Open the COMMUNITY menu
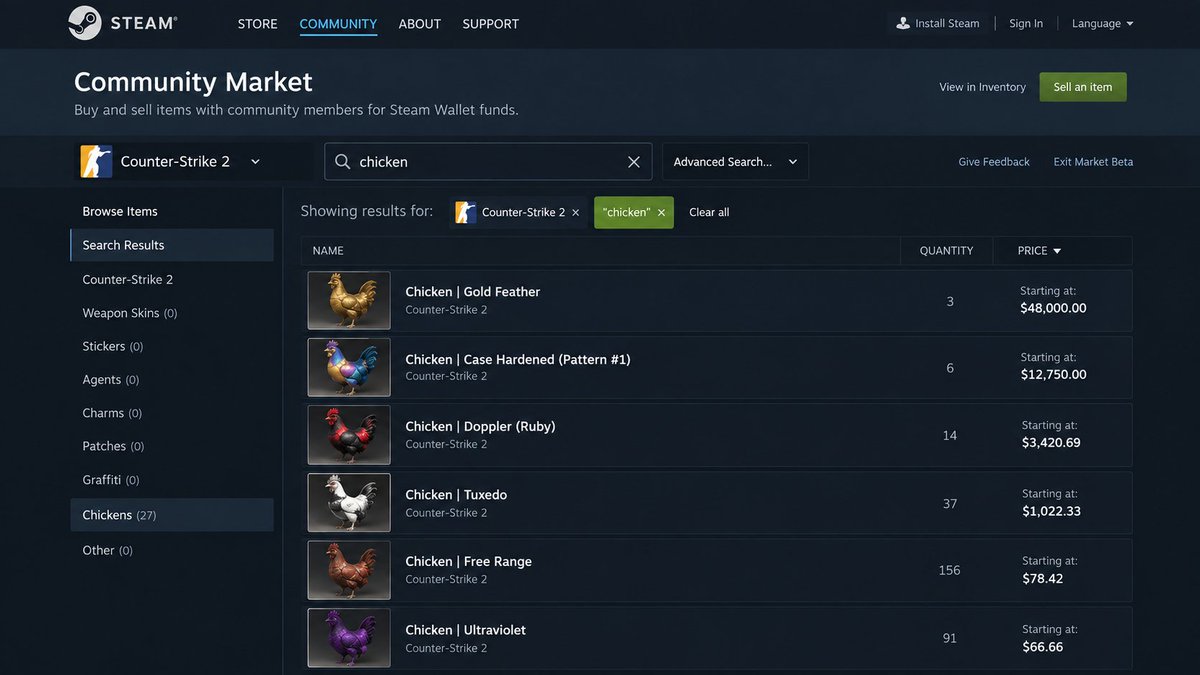This screenshot has width=1200, height=675. tap(338, 23)
